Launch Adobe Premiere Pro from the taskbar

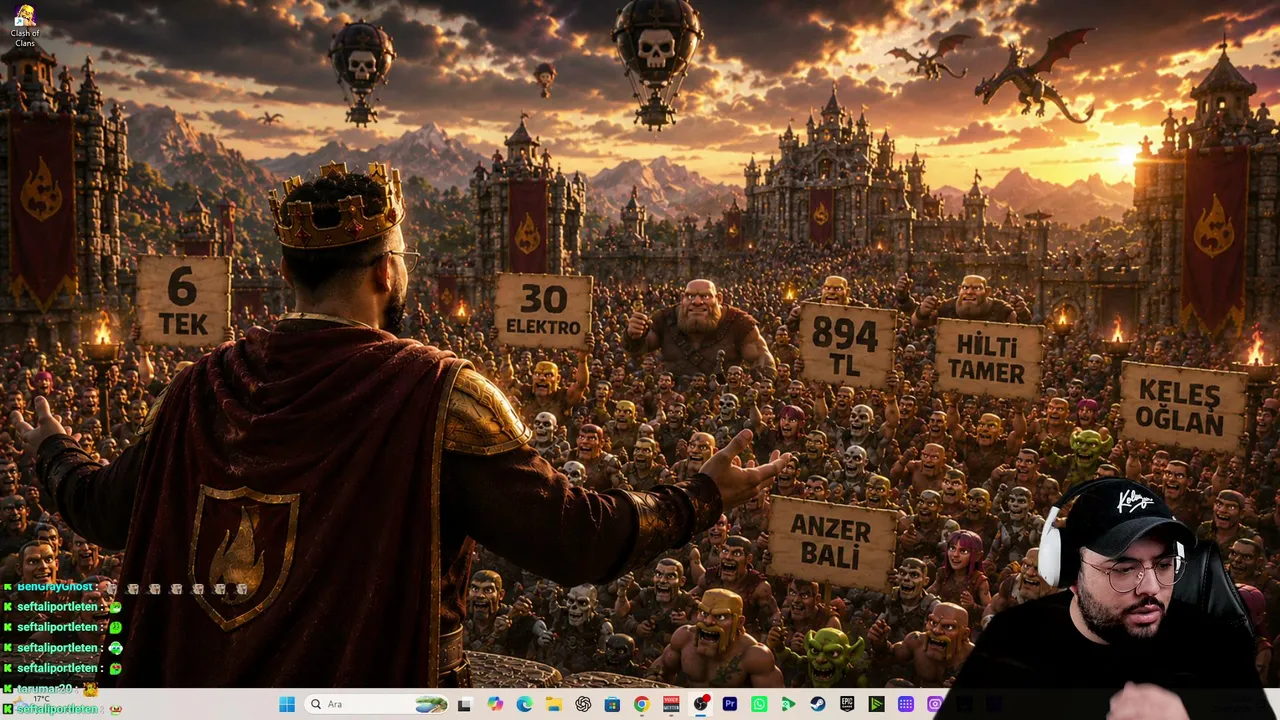pyautogui.click(x=730, y=704)
